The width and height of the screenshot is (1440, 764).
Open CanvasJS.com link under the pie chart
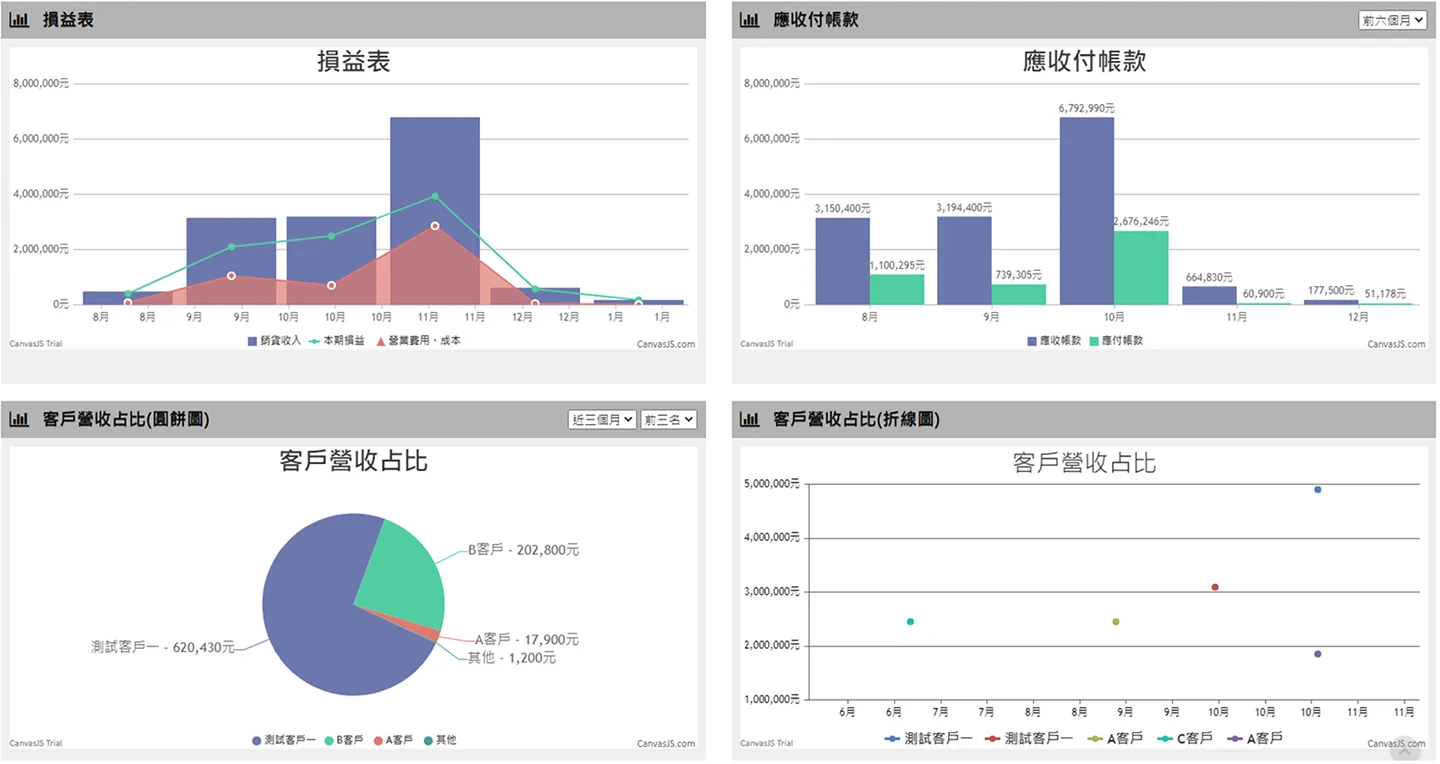[665, 743]
